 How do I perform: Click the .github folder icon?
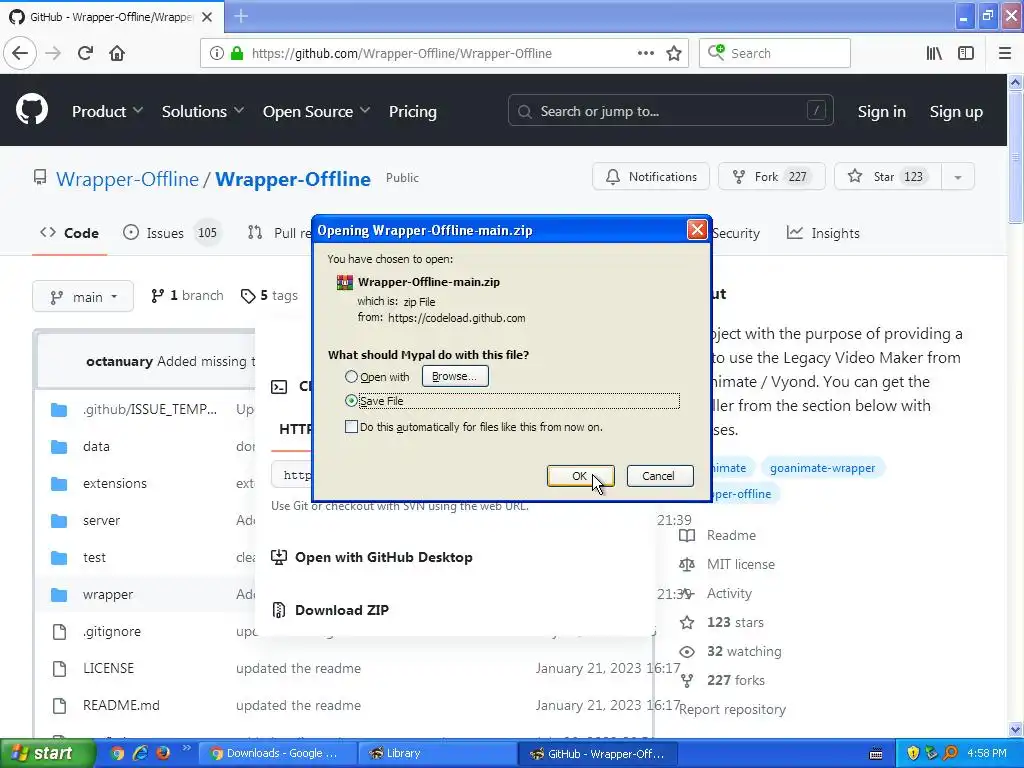click(x=59, y=409)
